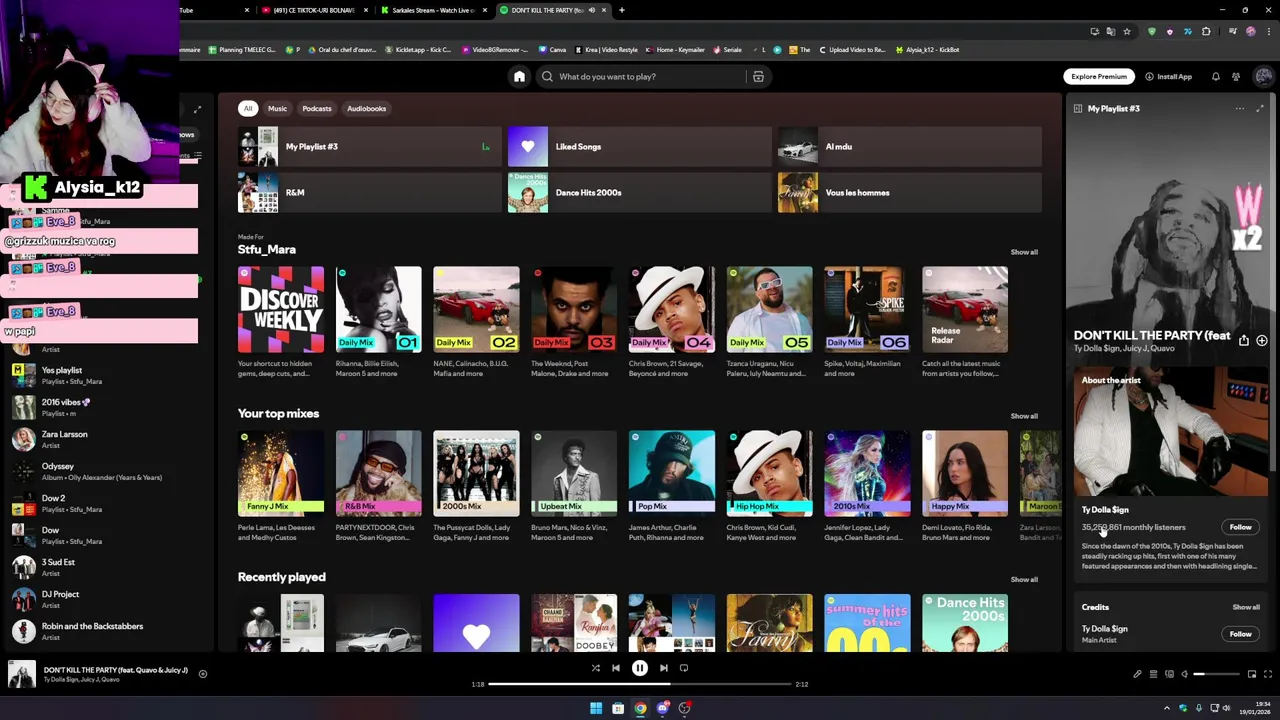Mute Spotify with the volume speaker icon
Screen dimensions: 1280x720
pos(1185,674)
